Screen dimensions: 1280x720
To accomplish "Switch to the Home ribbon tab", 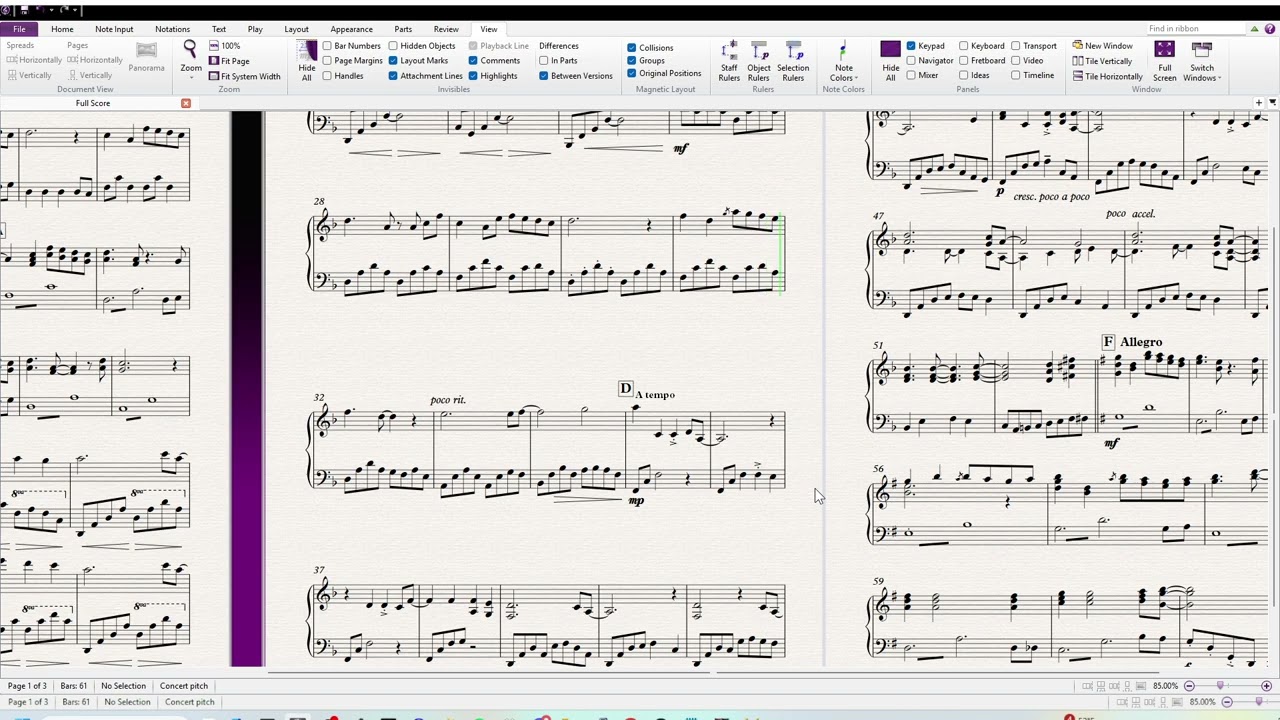I will (62, 29).
